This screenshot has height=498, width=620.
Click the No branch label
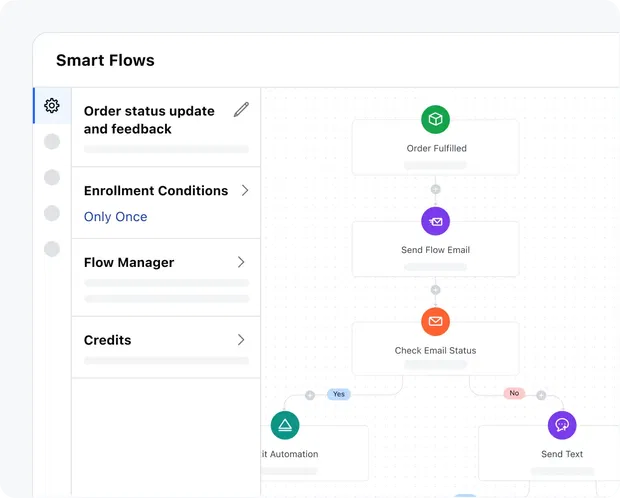pyautogui.click(x=514, y=394)
